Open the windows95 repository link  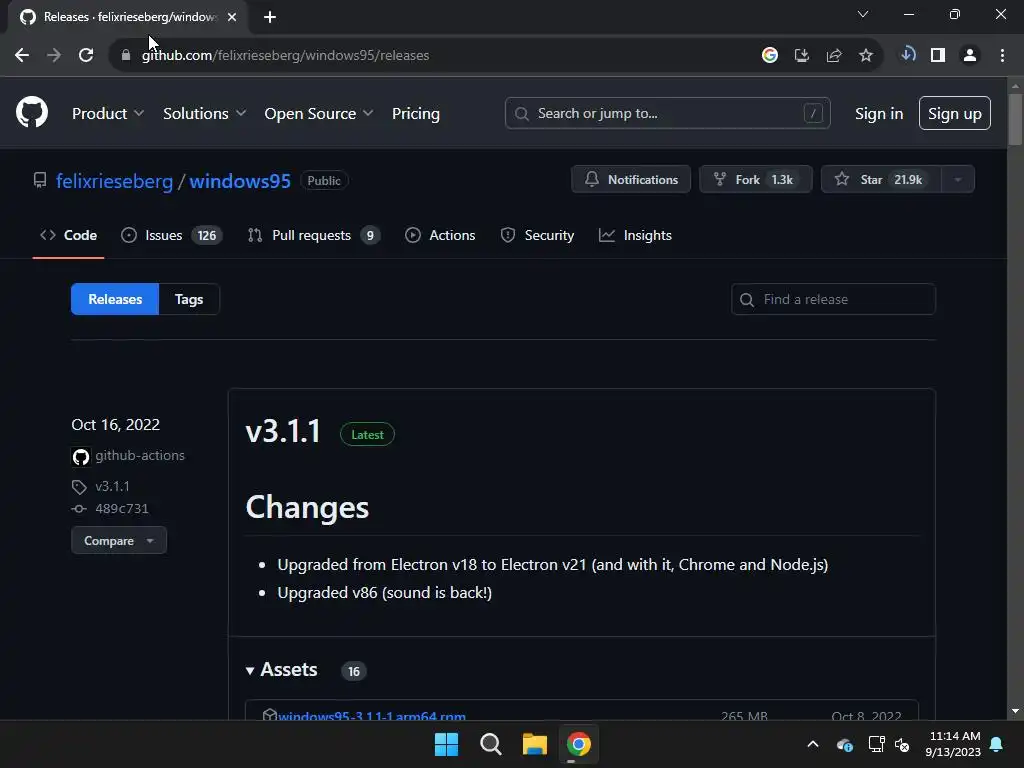(240, 181)
